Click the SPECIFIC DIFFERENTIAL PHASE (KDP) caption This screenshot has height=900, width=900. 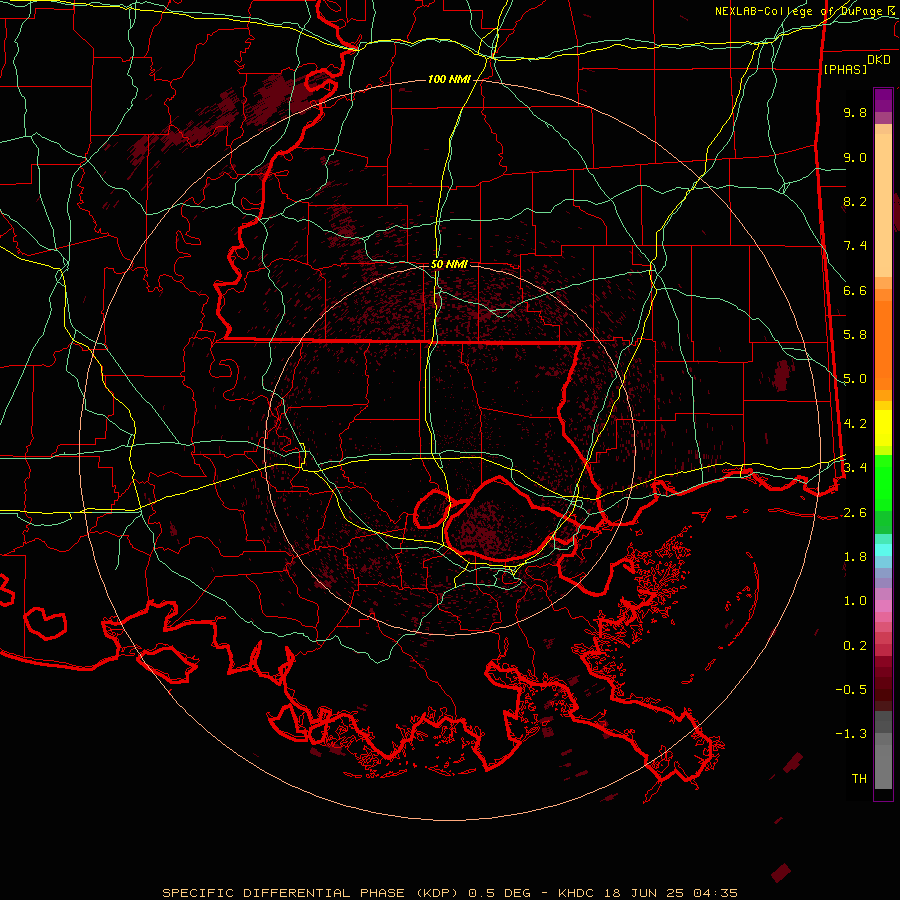[x=310, y=893]
